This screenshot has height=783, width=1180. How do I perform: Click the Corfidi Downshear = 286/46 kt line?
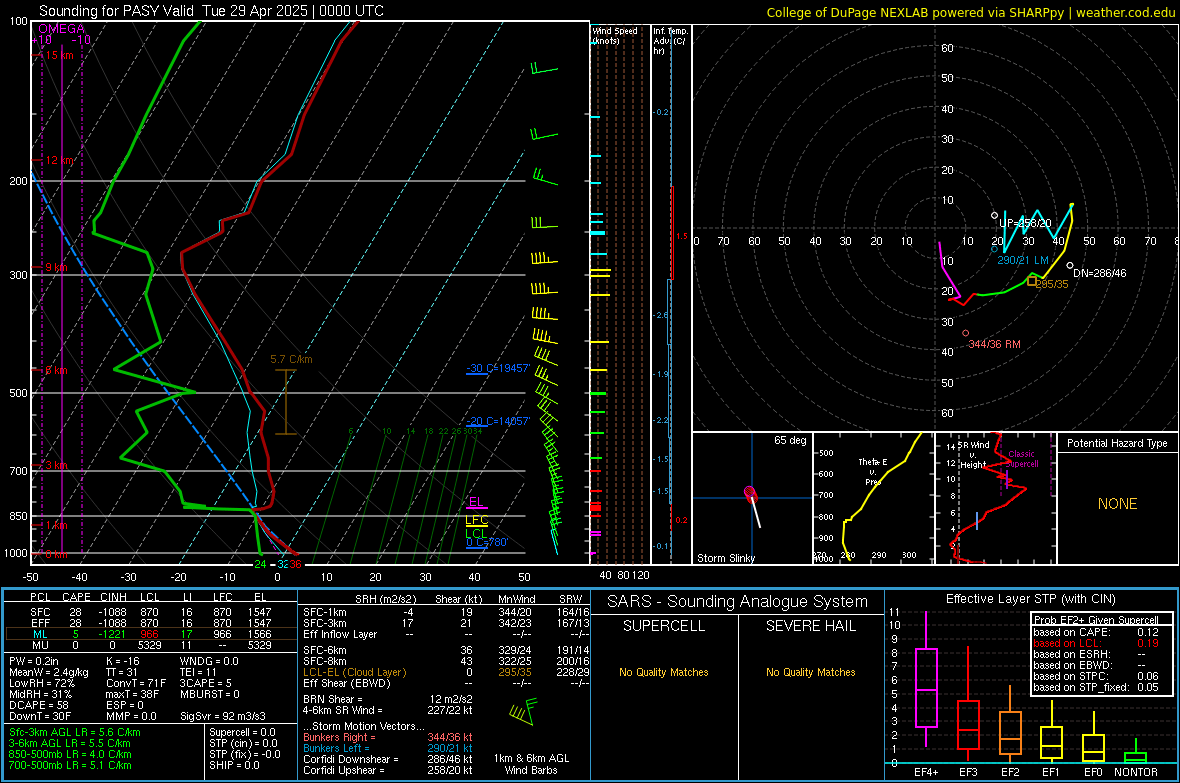(x=388, y=759)
